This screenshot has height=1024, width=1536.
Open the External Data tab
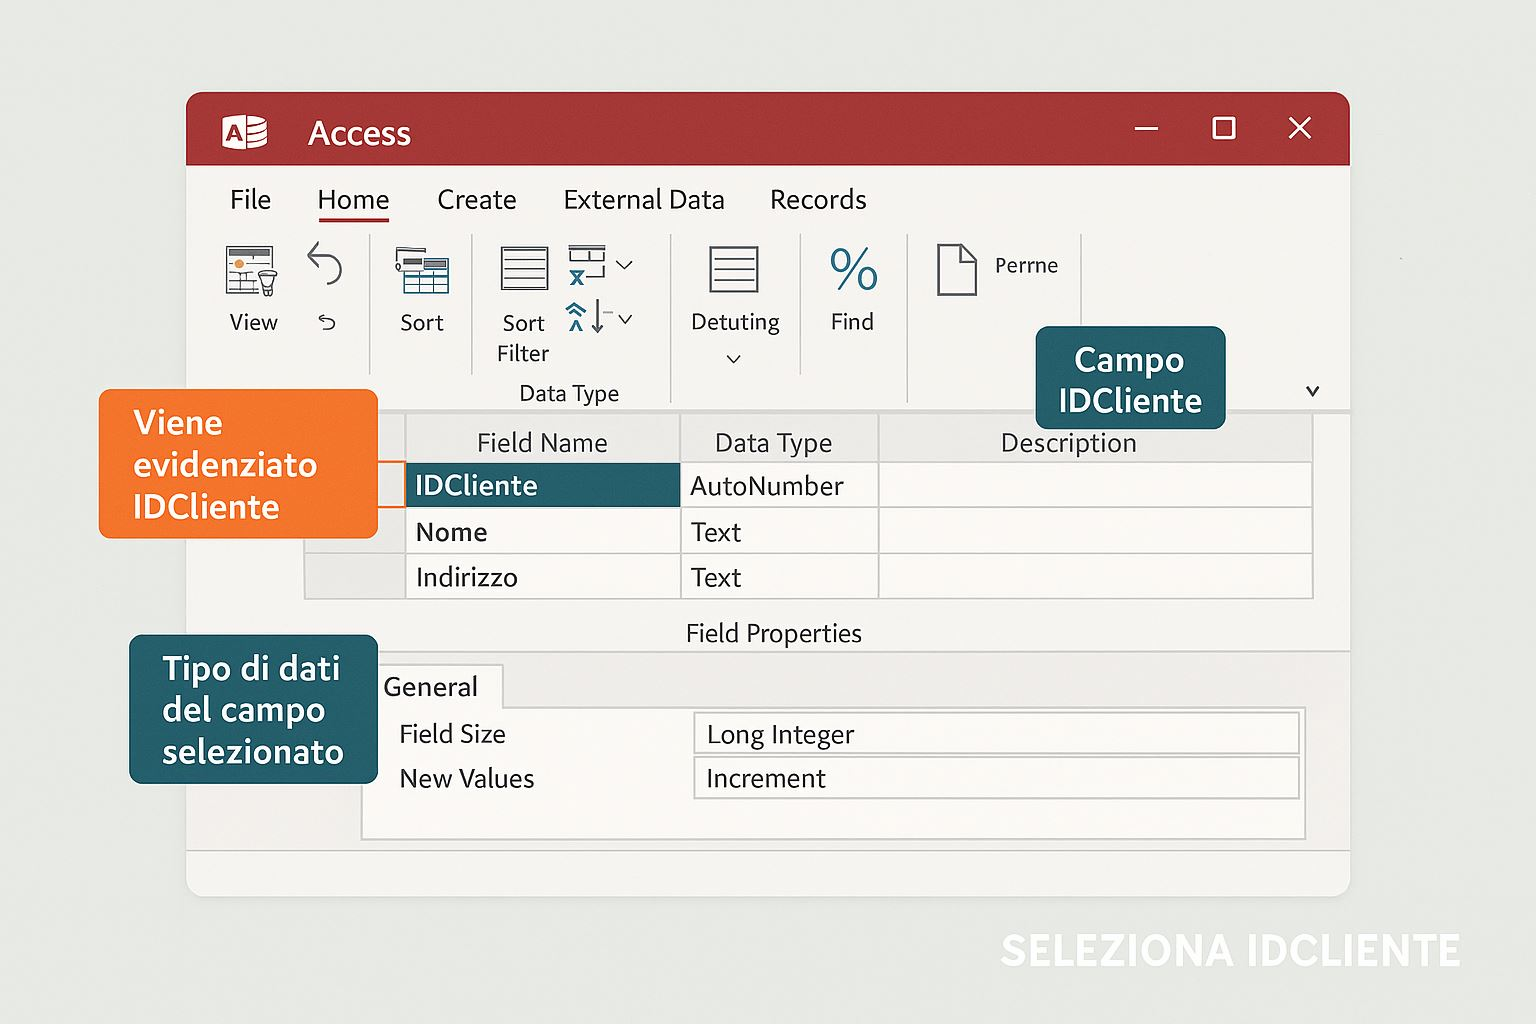click(x=643, y=200)
